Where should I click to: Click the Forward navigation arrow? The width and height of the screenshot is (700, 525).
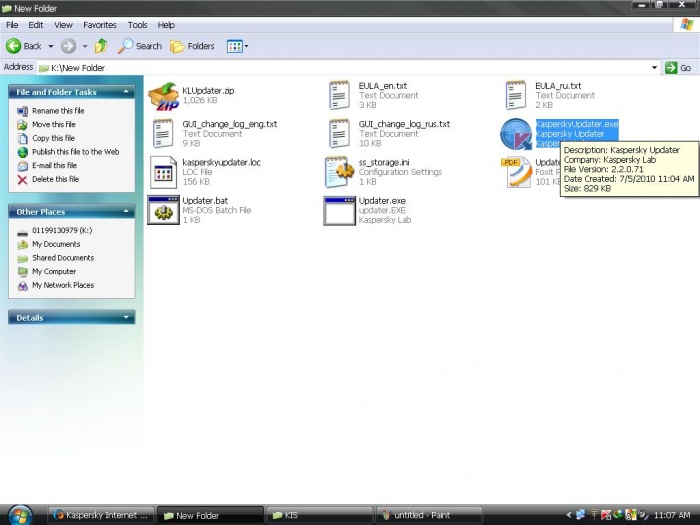(68, 46)
